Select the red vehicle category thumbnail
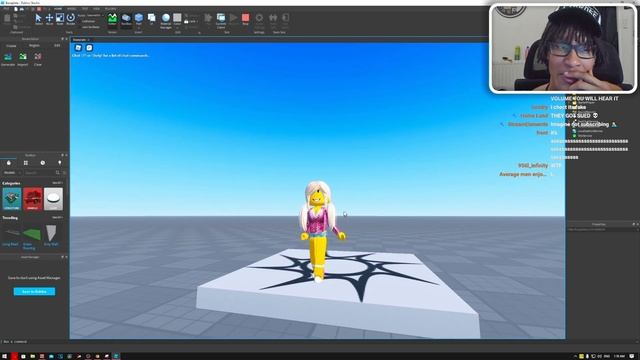Screen dimensions: 640x360 [x=33, y=199]
